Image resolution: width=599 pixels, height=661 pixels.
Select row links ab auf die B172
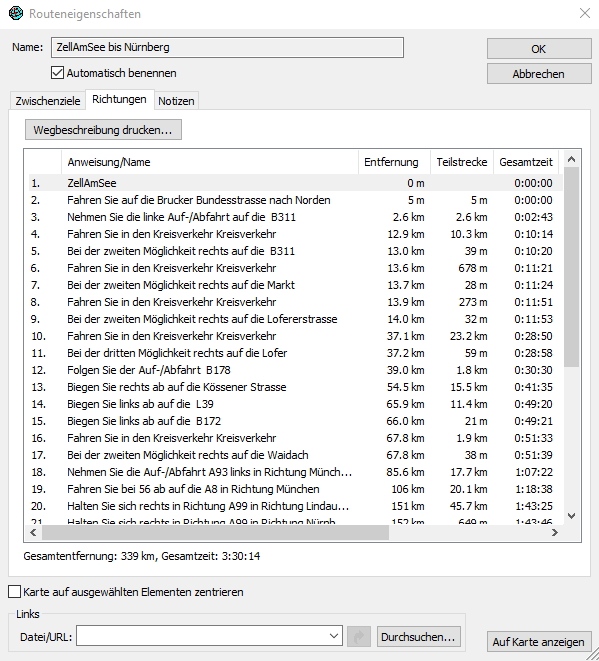(x=295, y=421)
